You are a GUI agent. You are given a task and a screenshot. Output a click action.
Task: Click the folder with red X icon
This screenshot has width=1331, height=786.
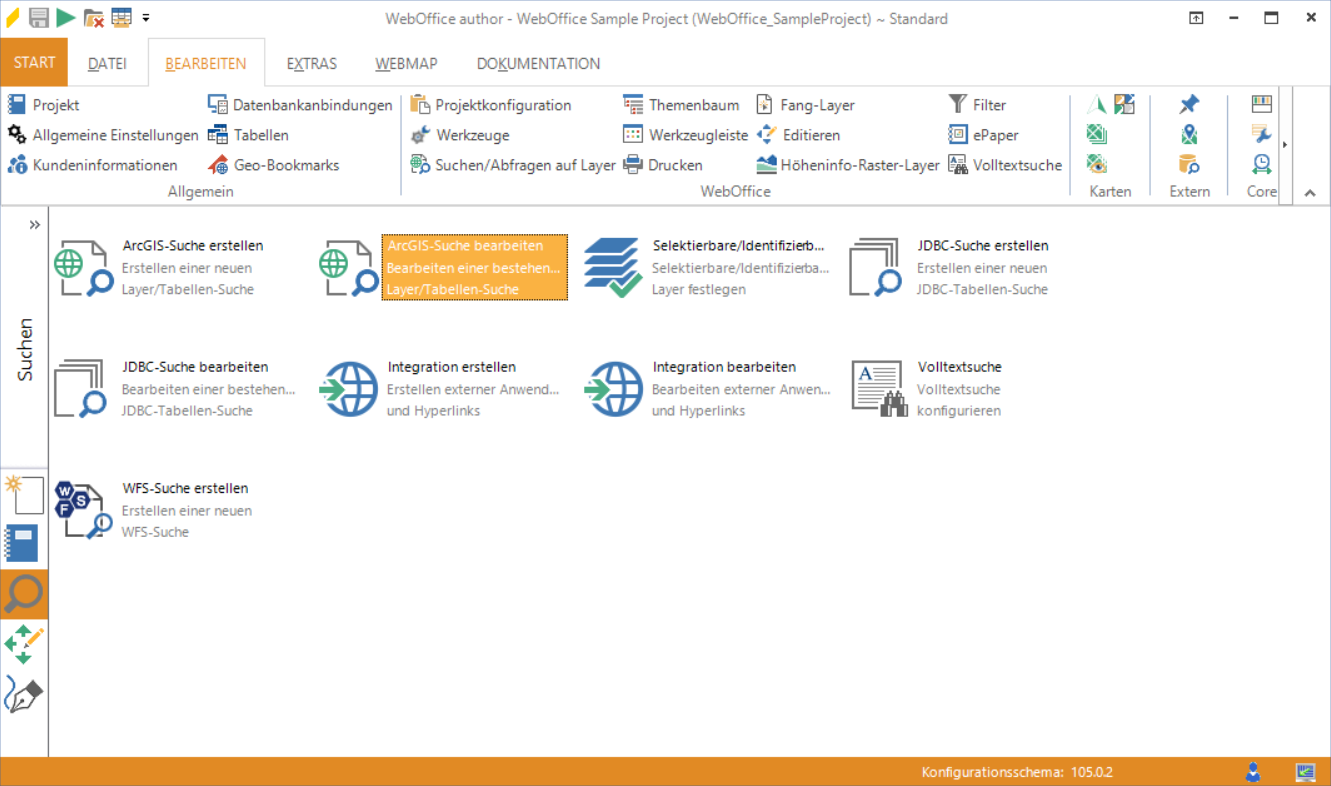pyautogui.click(x=94, y=17)
